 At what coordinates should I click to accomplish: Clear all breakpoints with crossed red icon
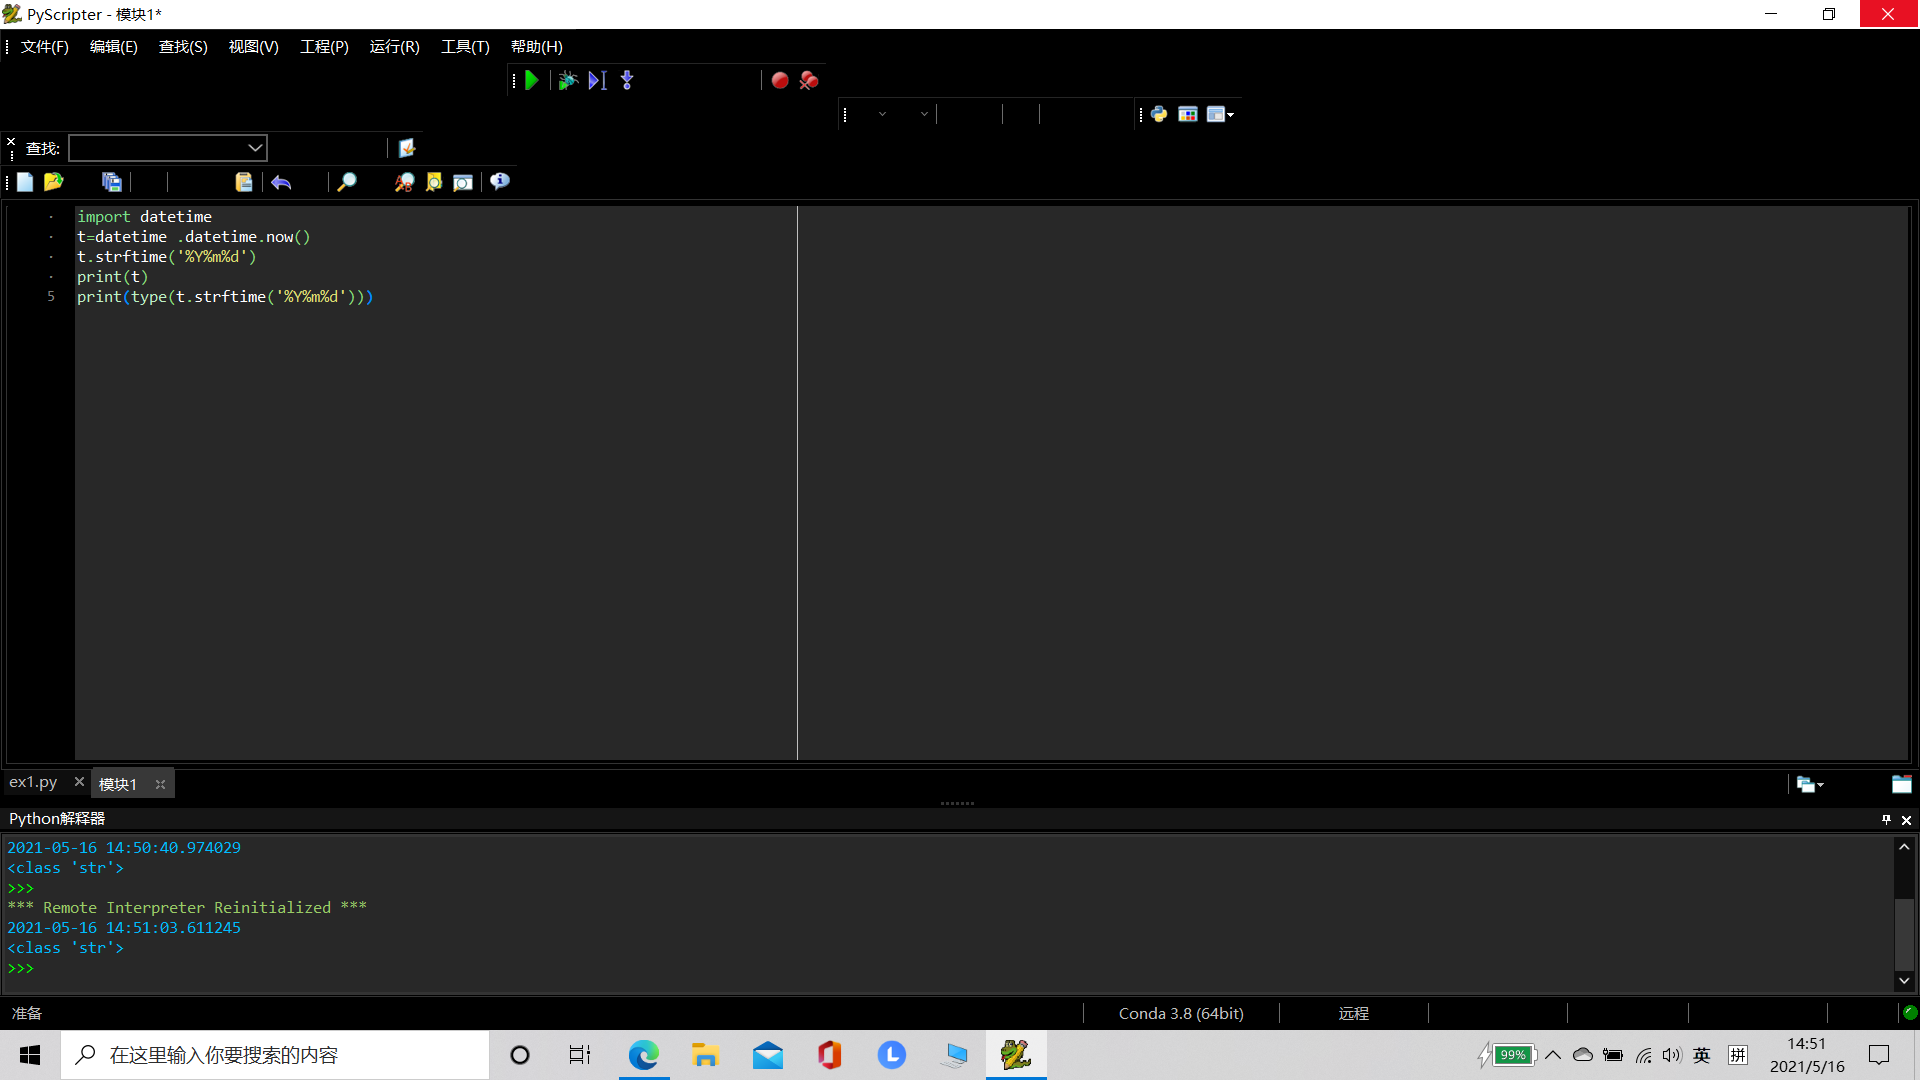click(809, 81)
